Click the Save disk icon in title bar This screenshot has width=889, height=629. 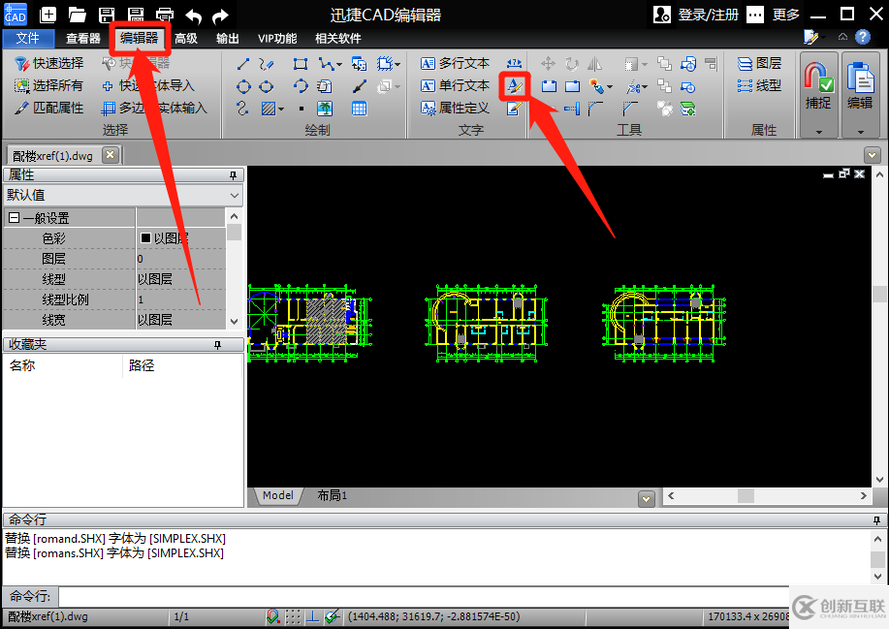pyautogui.click(x=107, y=15)
